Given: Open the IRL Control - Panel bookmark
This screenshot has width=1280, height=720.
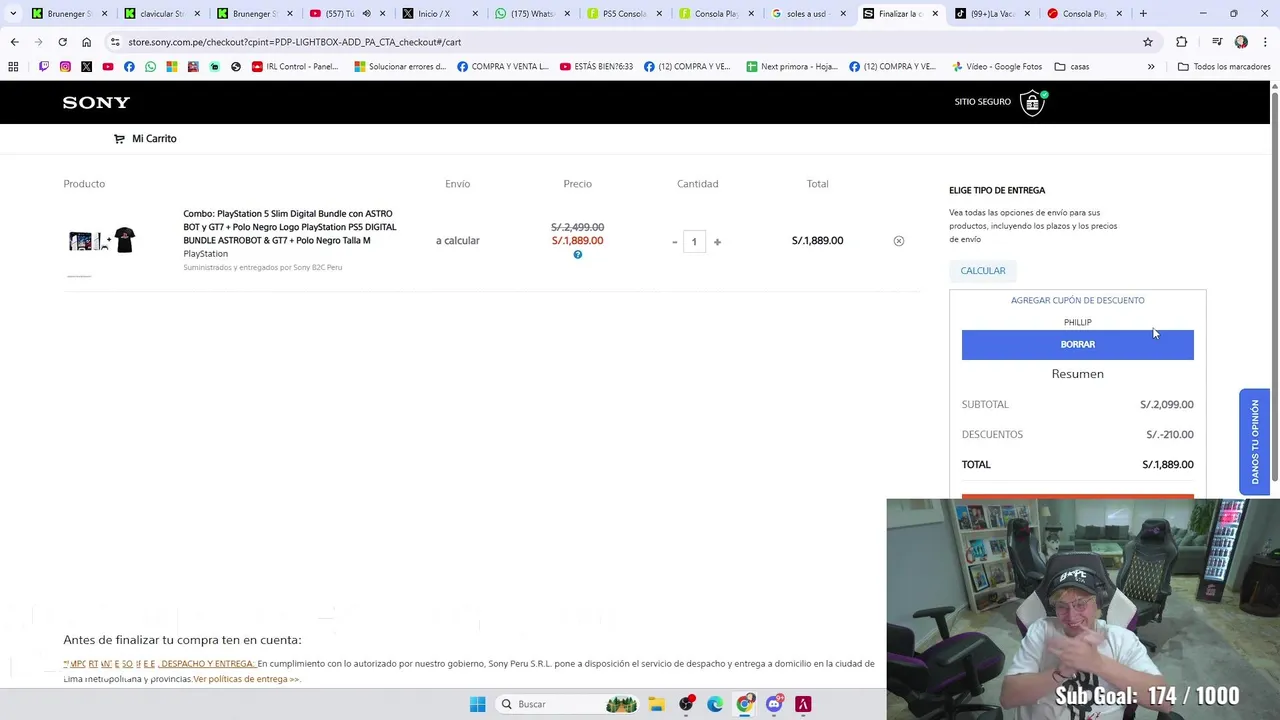Looking at the screenshot, I should [x=295, y=67].
